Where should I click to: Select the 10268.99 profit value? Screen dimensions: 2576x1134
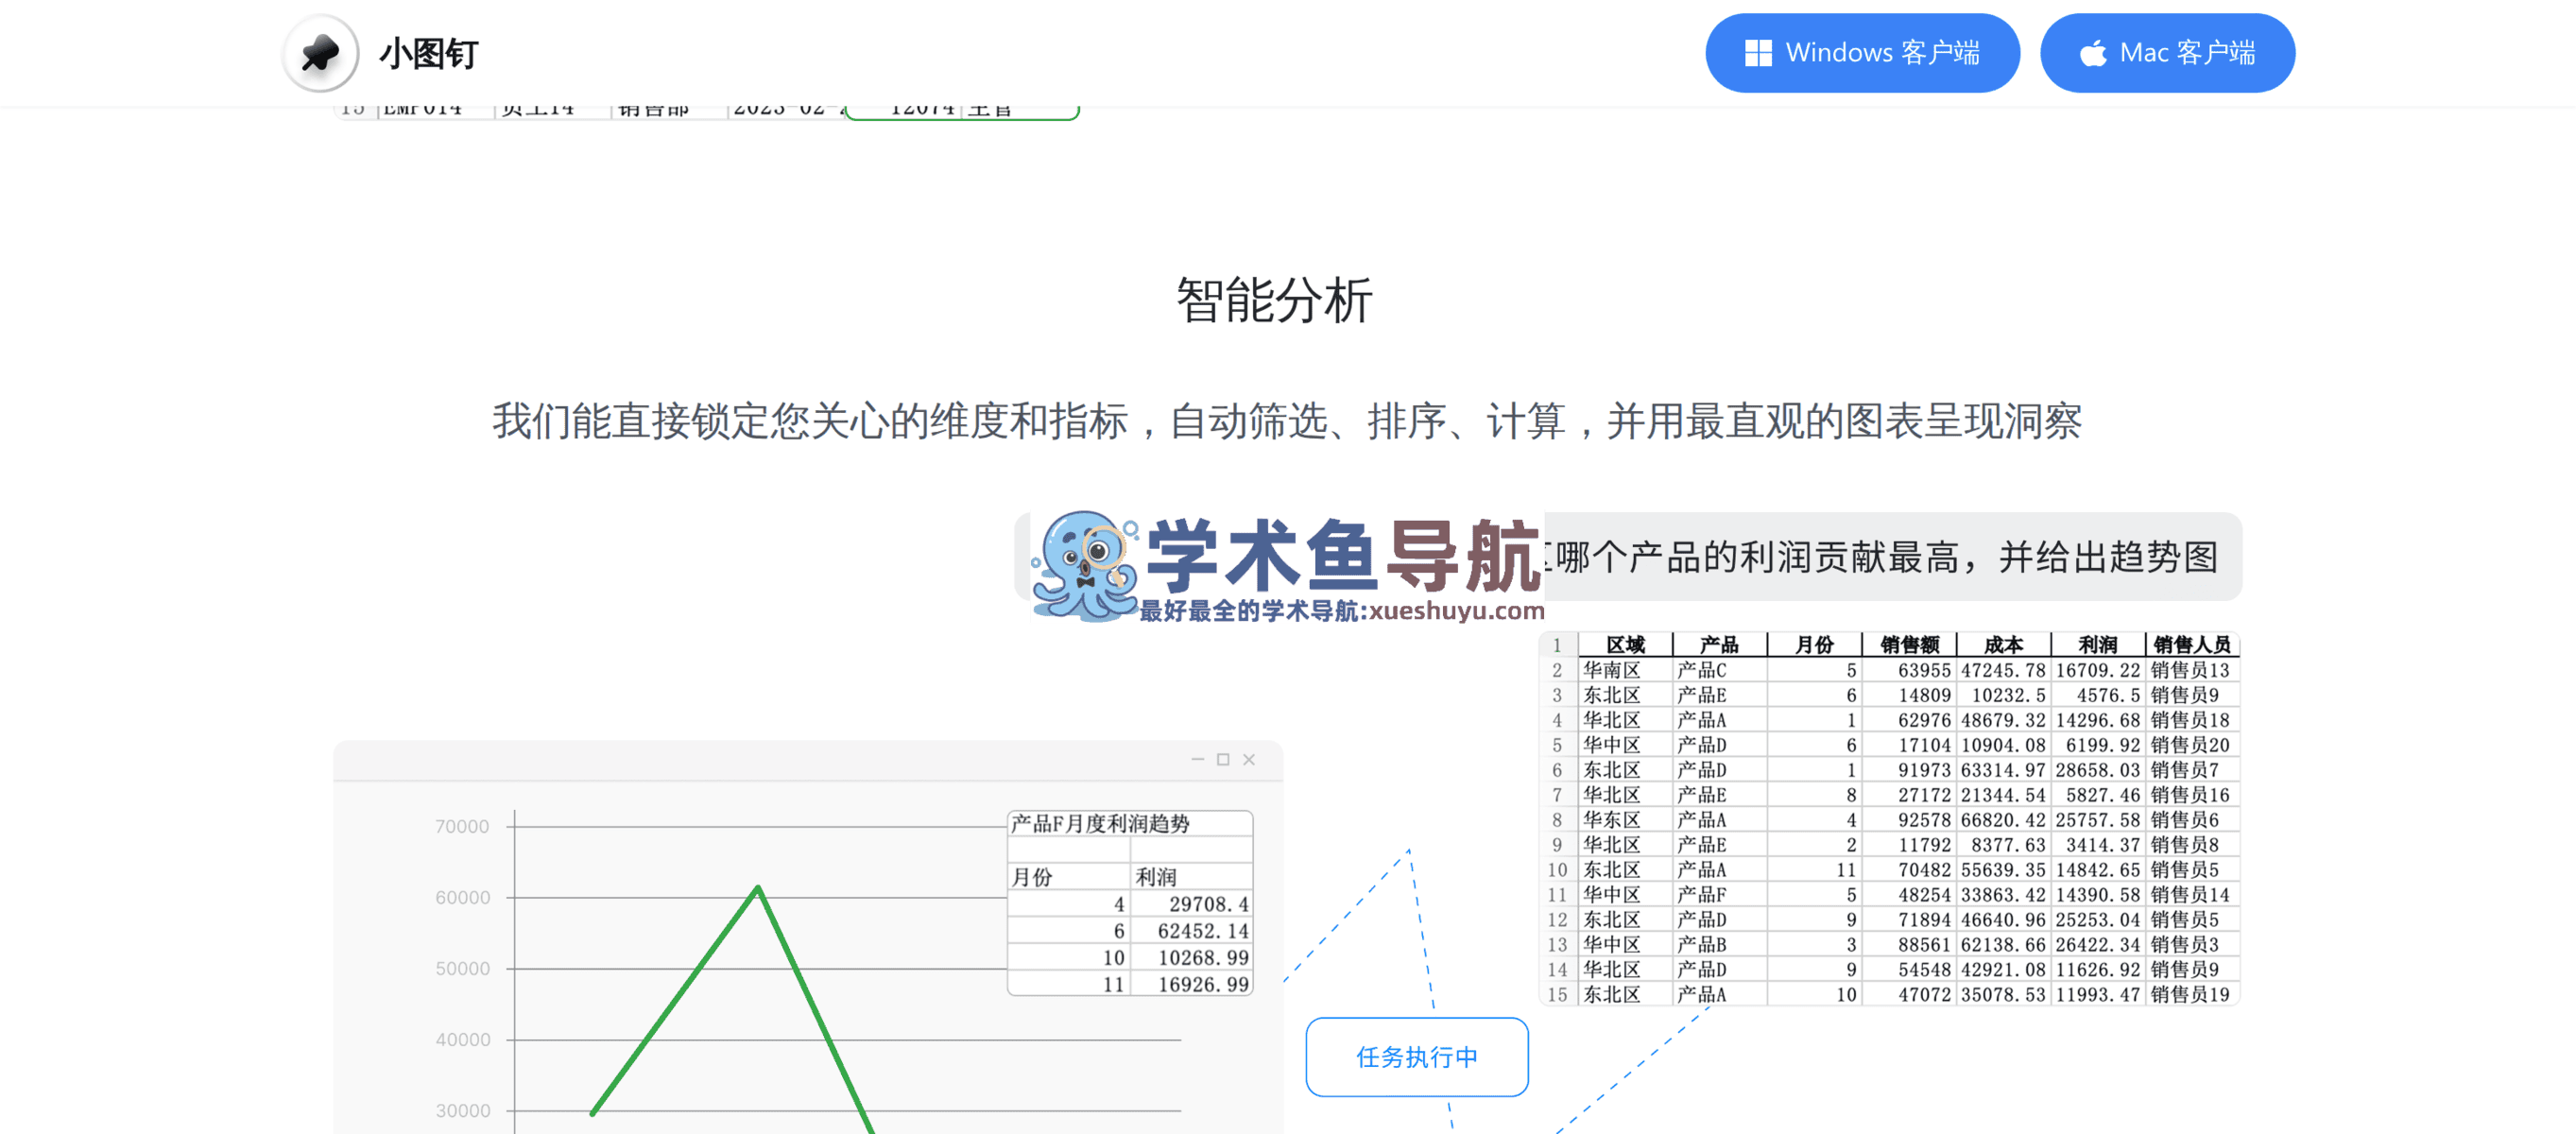1202,958
